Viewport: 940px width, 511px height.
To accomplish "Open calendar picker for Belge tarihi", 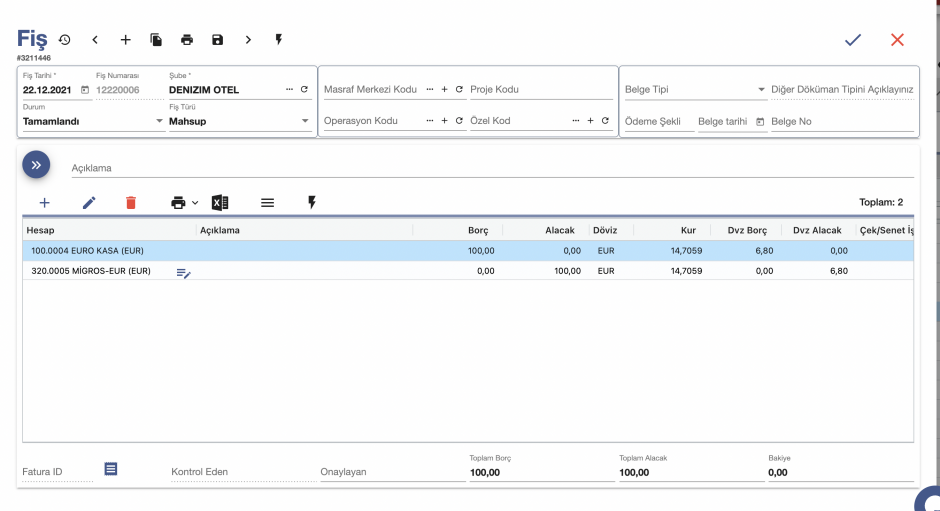I will [x=760, y=121].
